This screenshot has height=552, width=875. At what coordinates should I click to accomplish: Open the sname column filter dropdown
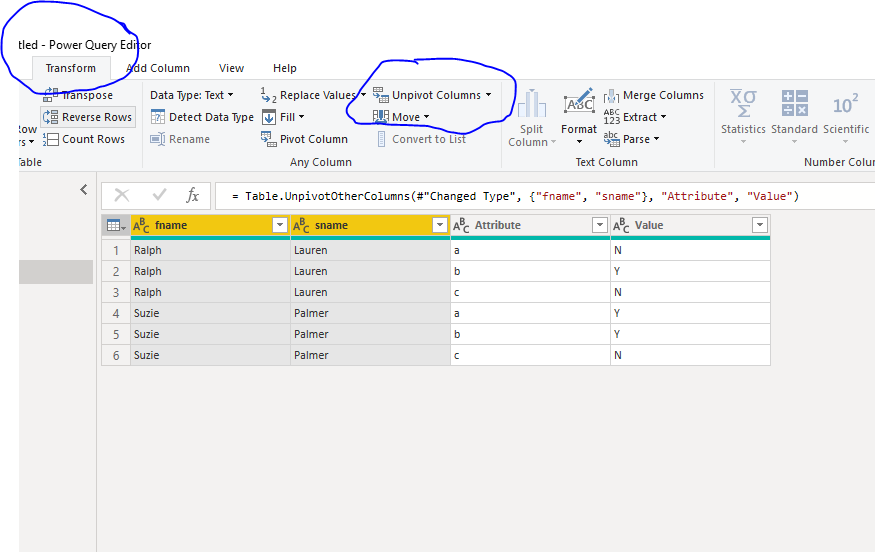click(440, 225)
